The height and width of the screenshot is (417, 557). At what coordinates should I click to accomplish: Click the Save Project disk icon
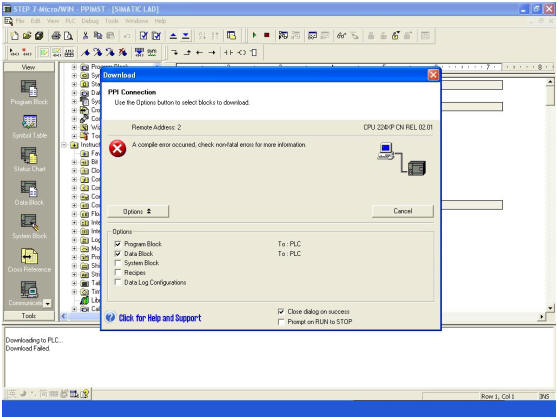point(39,36)
